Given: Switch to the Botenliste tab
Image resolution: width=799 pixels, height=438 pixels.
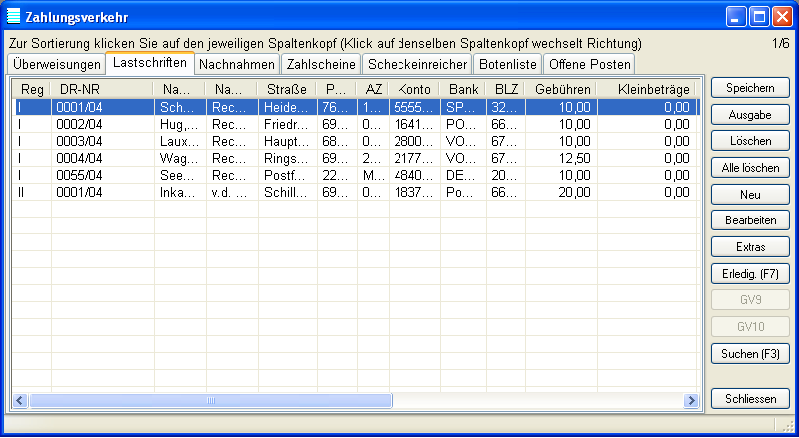Looking at the screenshot, I should [508, 64].
